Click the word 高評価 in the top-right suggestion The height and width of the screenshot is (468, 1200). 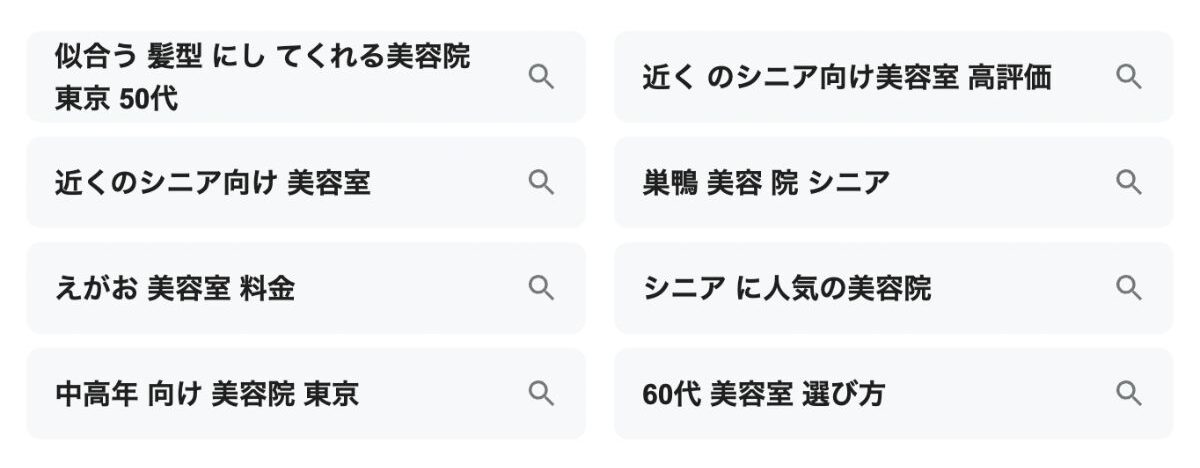click(1010, 78)
